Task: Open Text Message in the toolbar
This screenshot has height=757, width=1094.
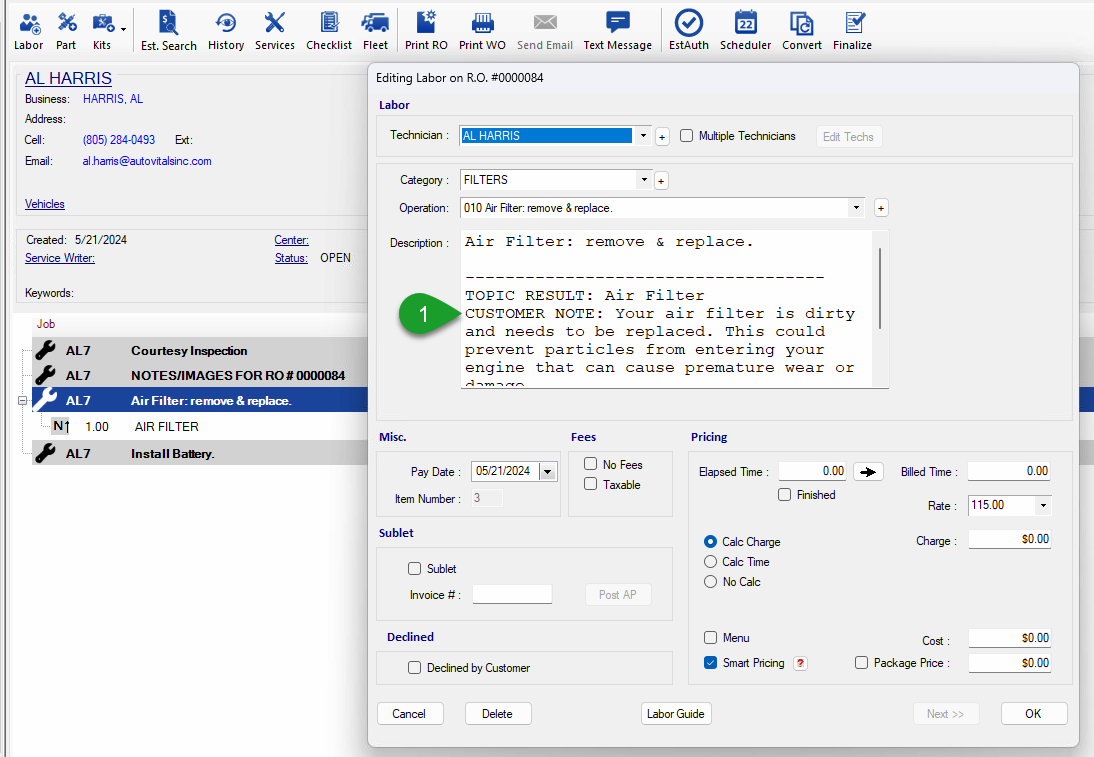Action: click(617, 31)
